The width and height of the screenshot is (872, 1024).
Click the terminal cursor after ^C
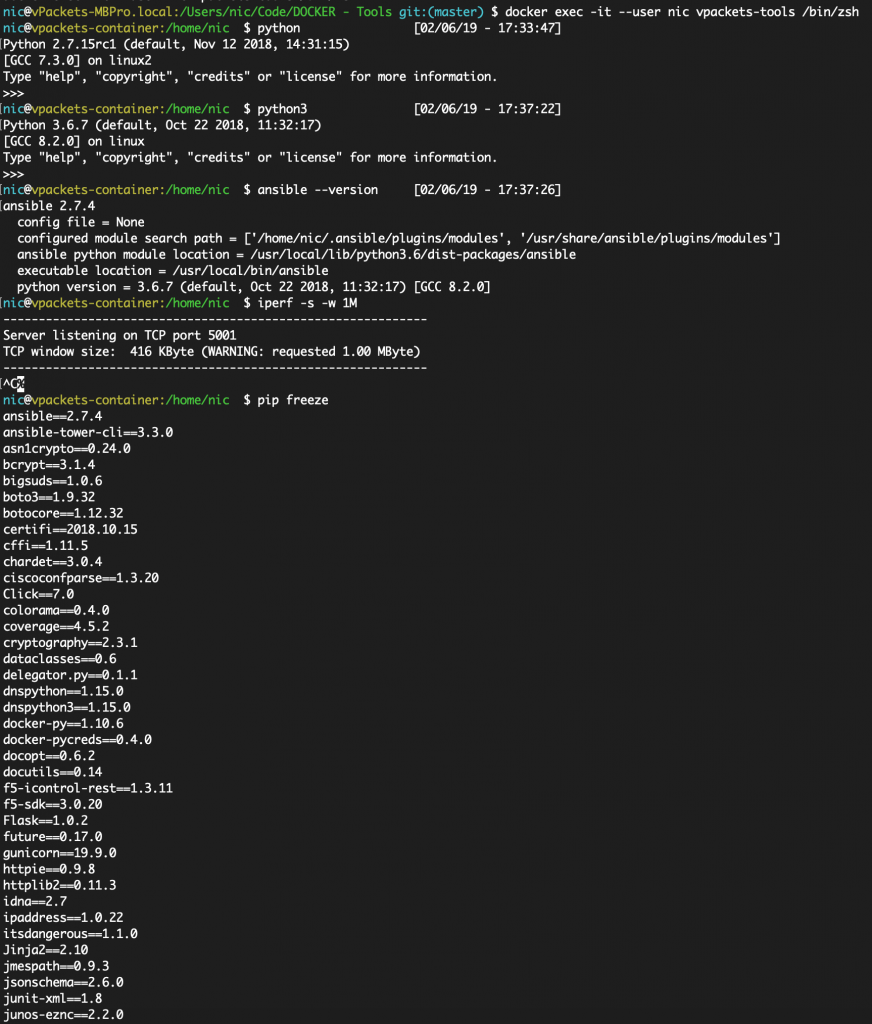click(20, 383)
